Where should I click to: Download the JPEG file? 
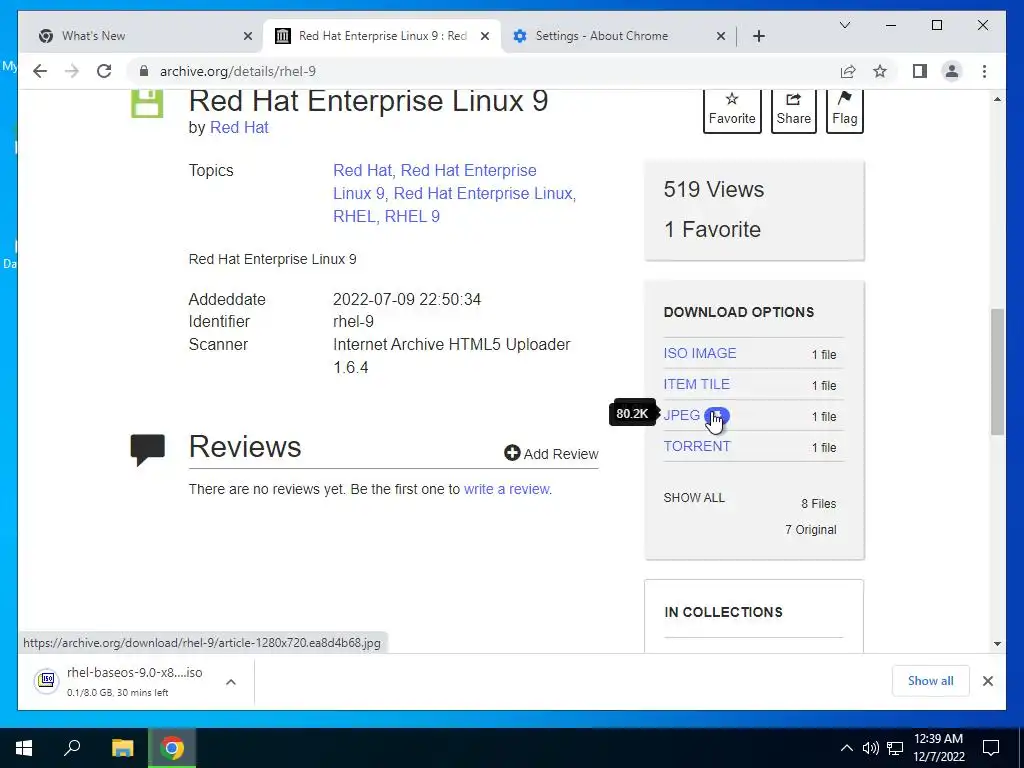(x=681, y=415)
